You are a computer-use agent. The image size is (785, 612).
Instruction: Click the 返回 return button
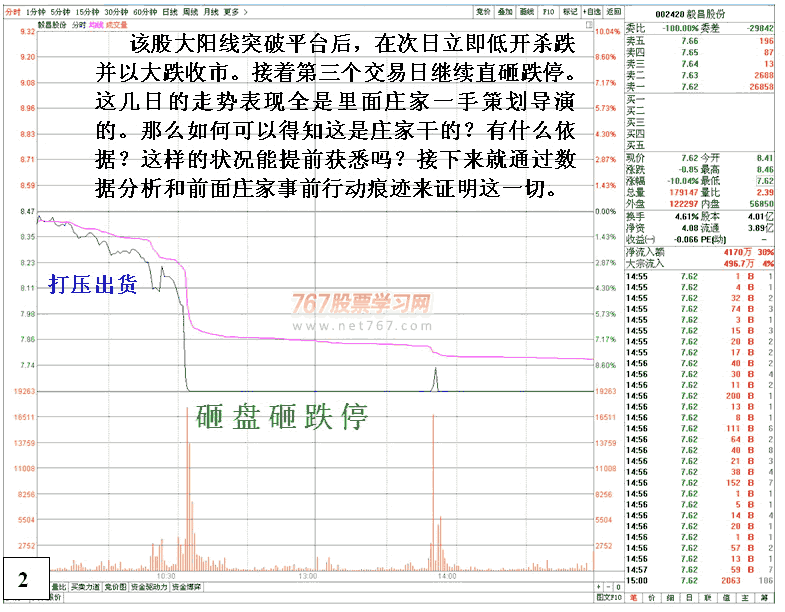[x=613, y=12]
